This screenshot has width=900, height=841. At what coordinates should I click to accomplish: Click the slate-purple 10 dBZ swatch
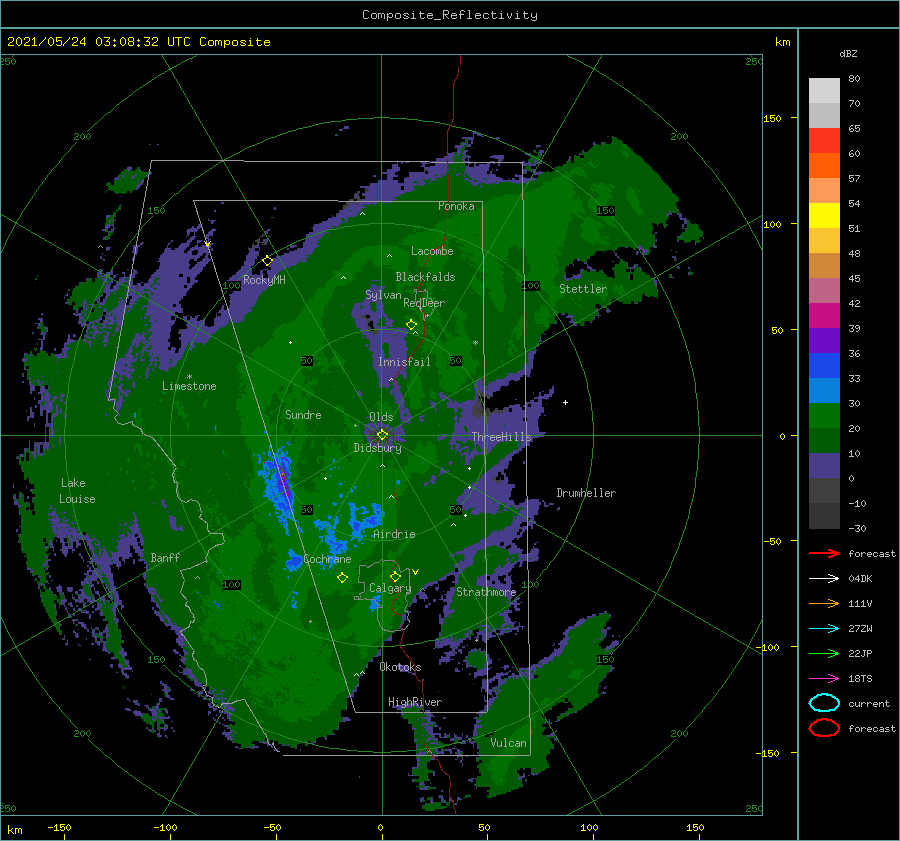[x=824, y=466]
